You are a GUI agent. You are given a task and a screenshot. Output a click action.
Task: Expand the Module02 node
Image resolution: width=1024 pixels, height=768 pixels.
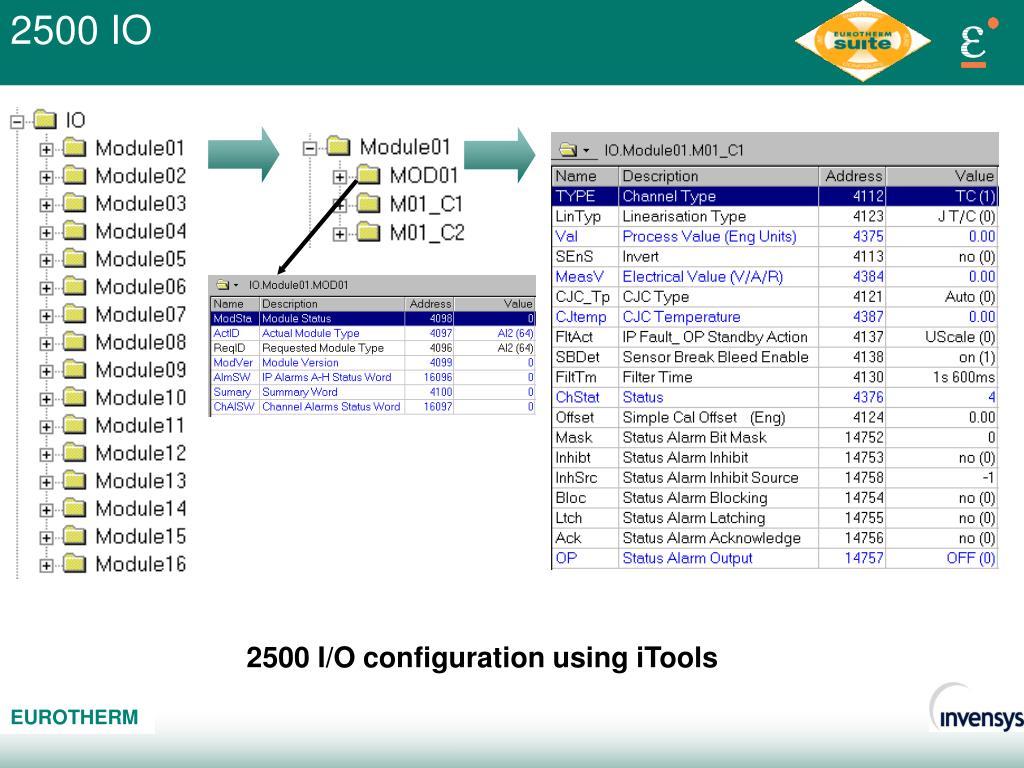click(46, 177)
